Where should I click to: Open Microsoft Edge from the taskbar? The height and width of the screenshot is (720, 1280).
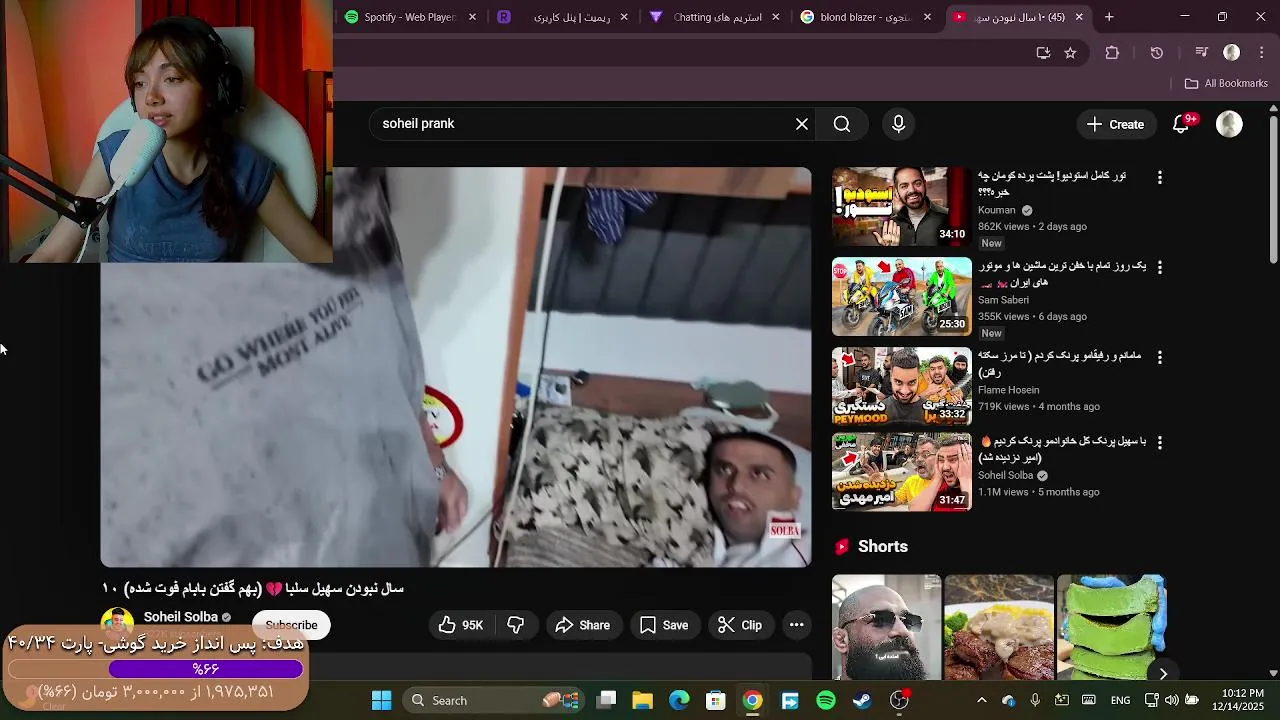click(x=679, y=701)
